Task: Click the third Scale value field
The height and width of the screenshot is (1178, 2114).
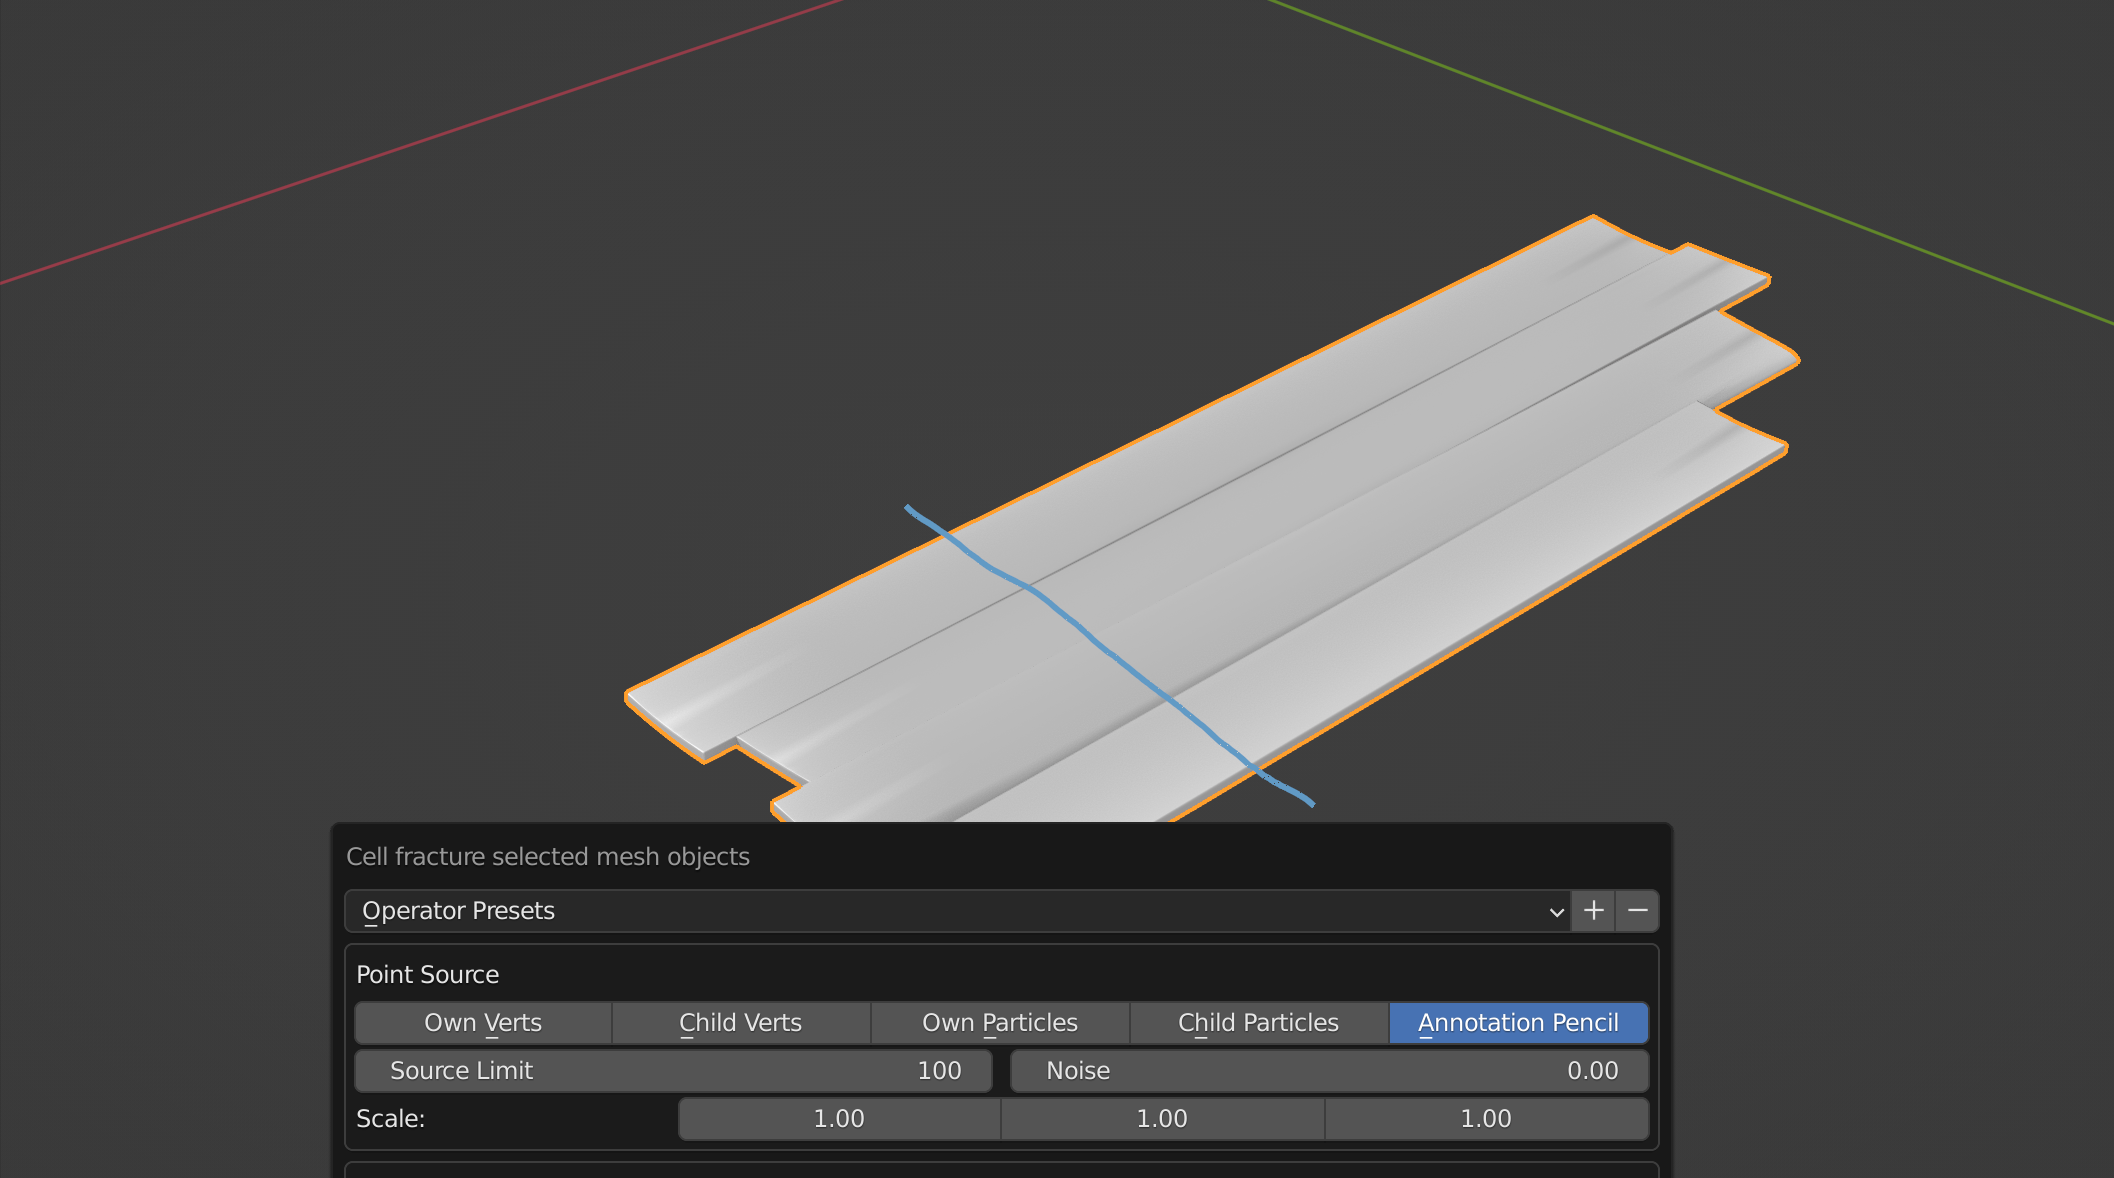Action: (1486, 1119)
